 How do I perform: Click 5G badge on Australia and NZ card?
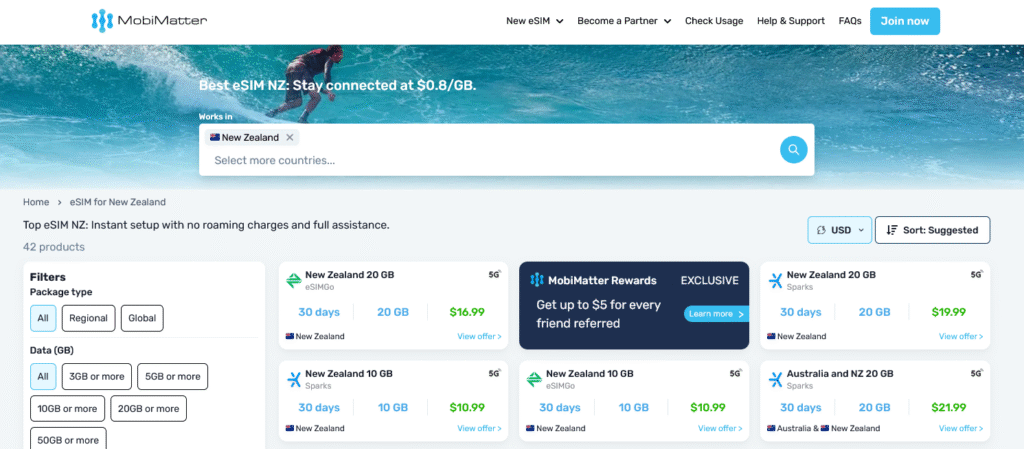976,374
